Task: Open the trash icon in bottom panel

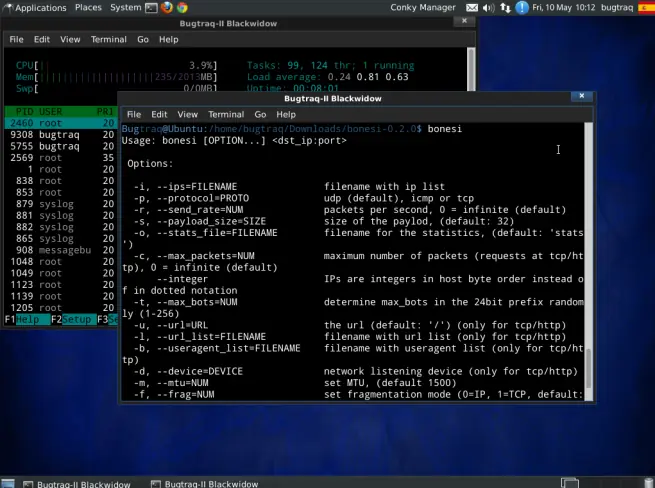Action: click(648, 483)
